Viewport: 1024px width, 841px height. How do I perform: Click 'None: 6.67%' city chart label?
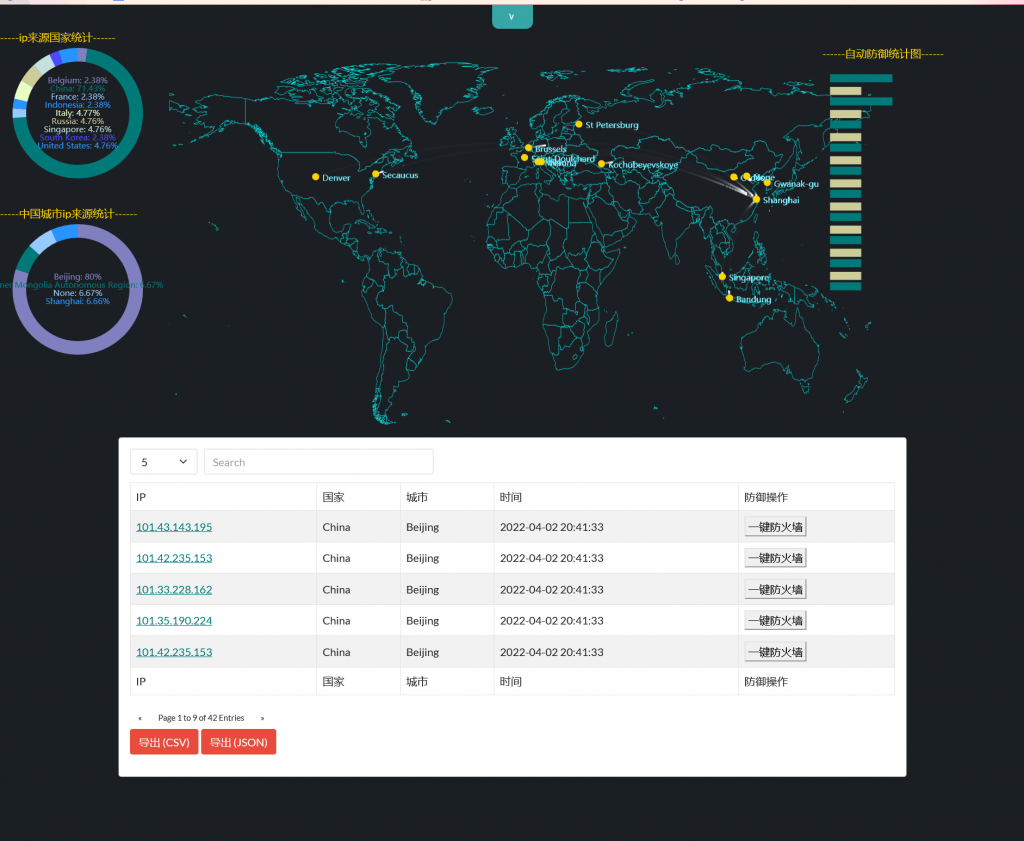(78, 293)
